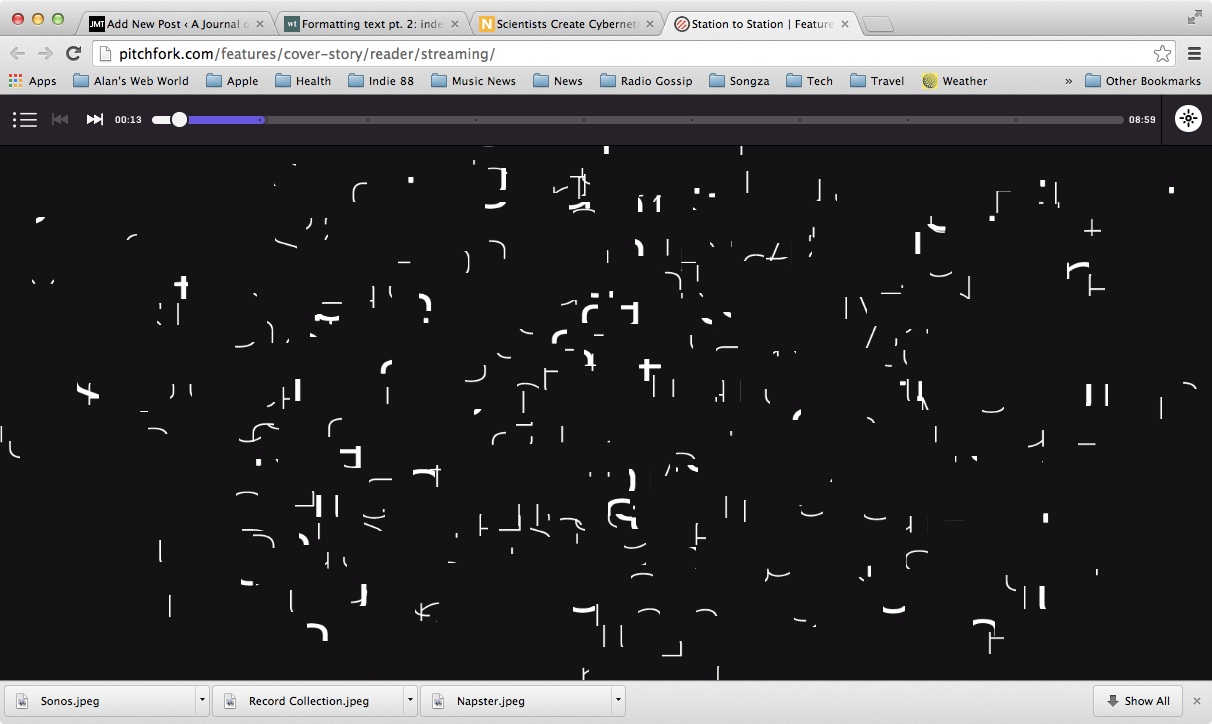Toggle the brightness mode icon
The height and width of the screenshot is (724, 1212).
[x=1187, y=119]
